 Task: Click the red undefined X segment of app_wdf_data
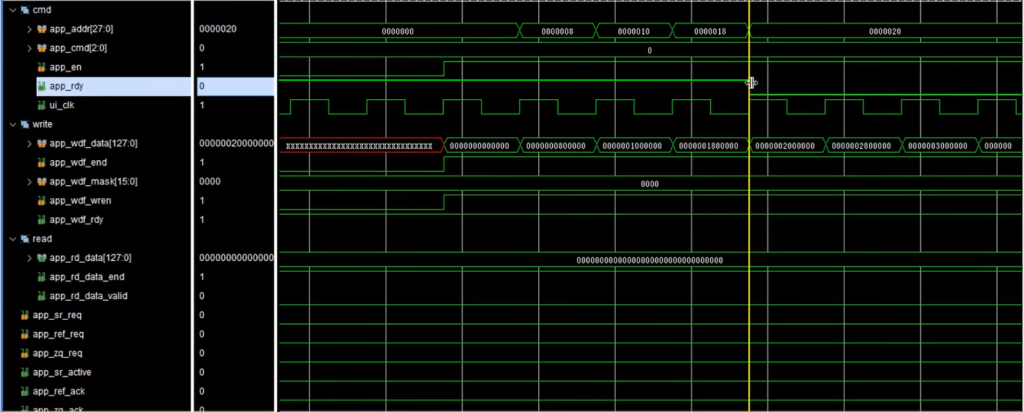pos(360,146)
